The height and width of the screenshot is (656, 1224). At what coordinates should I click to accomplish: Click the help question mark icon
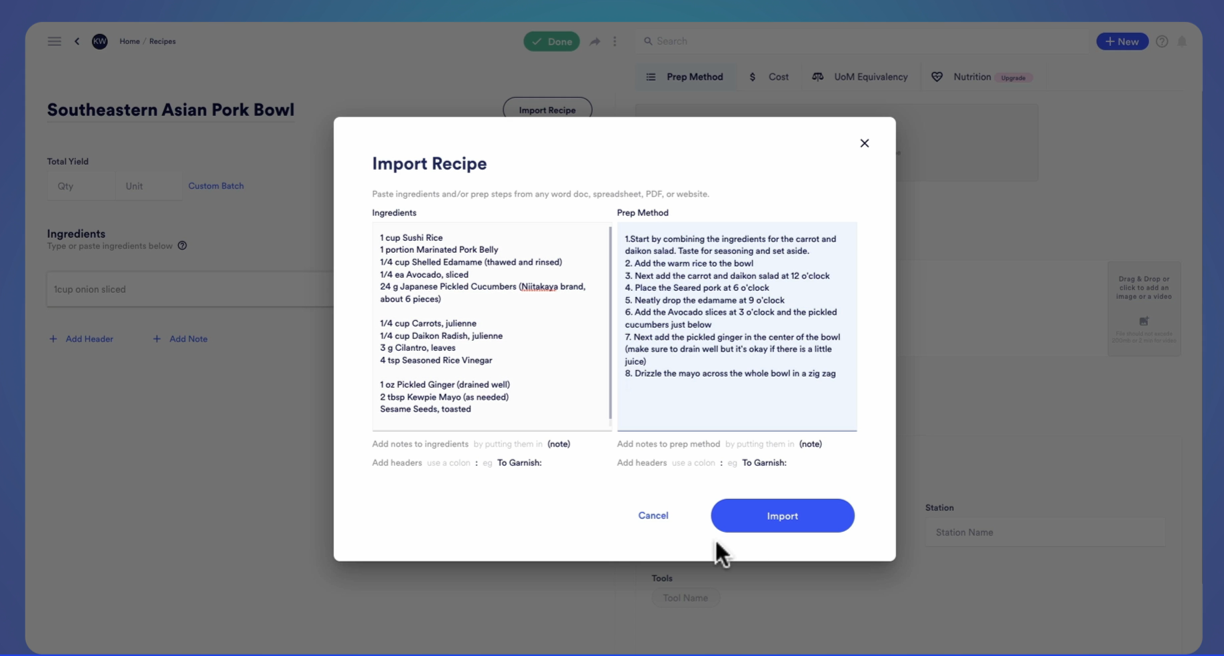coord(1162,41)
